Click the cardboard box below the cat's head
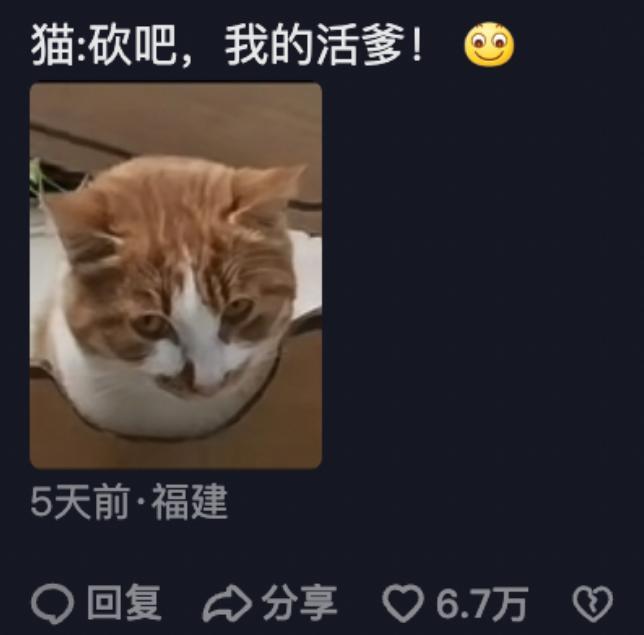The image size is (644, 635). coord(176,448)
